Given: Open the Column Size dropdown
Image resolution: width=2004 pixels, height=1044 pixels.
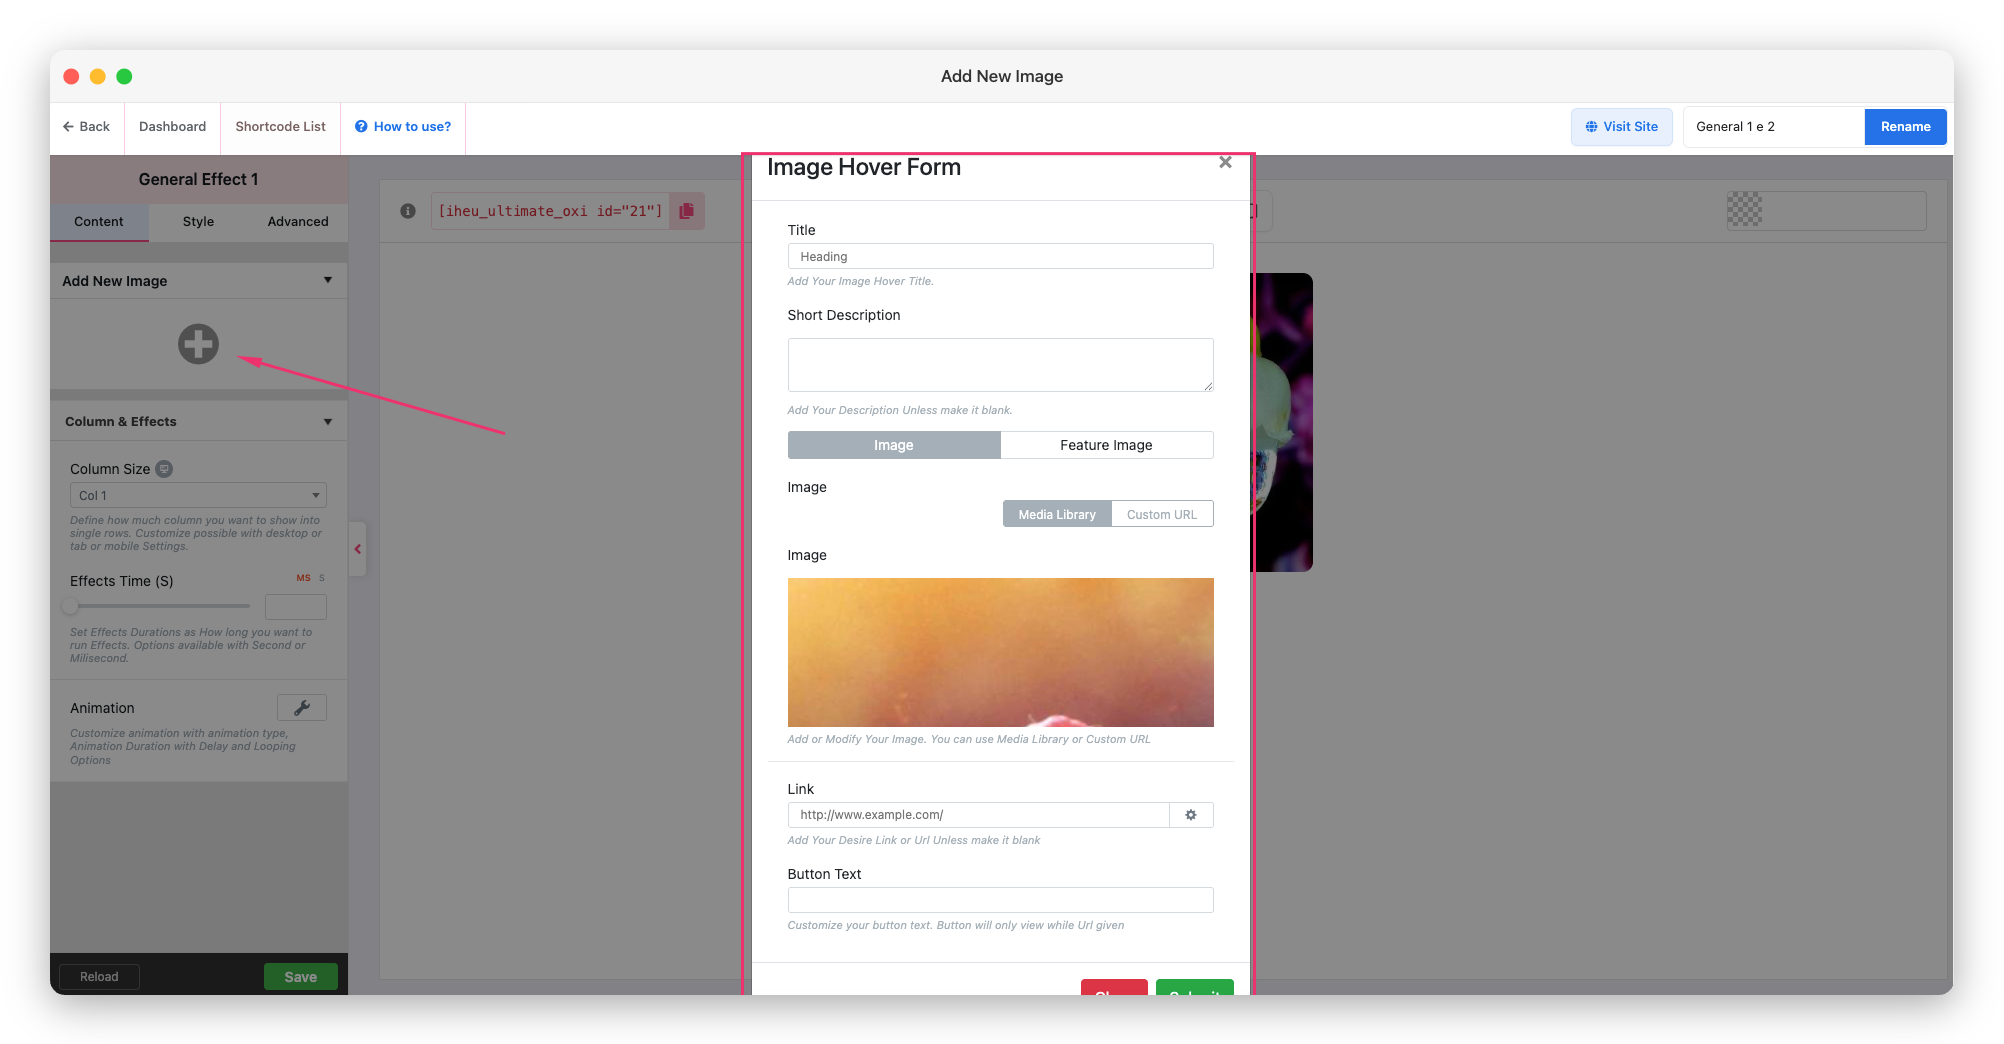Looking at the screenshot, I should coord(198,495).
